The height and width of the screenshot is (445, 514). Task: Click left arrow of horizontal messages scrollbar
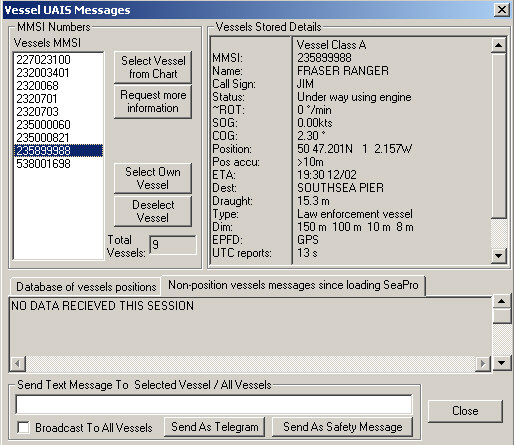click(18, 363)
